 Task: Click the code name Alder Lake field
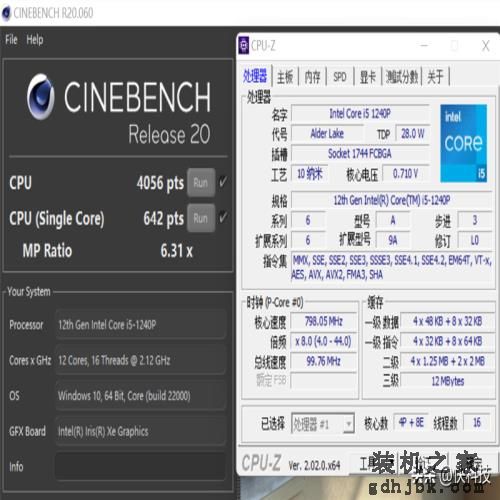327,134
